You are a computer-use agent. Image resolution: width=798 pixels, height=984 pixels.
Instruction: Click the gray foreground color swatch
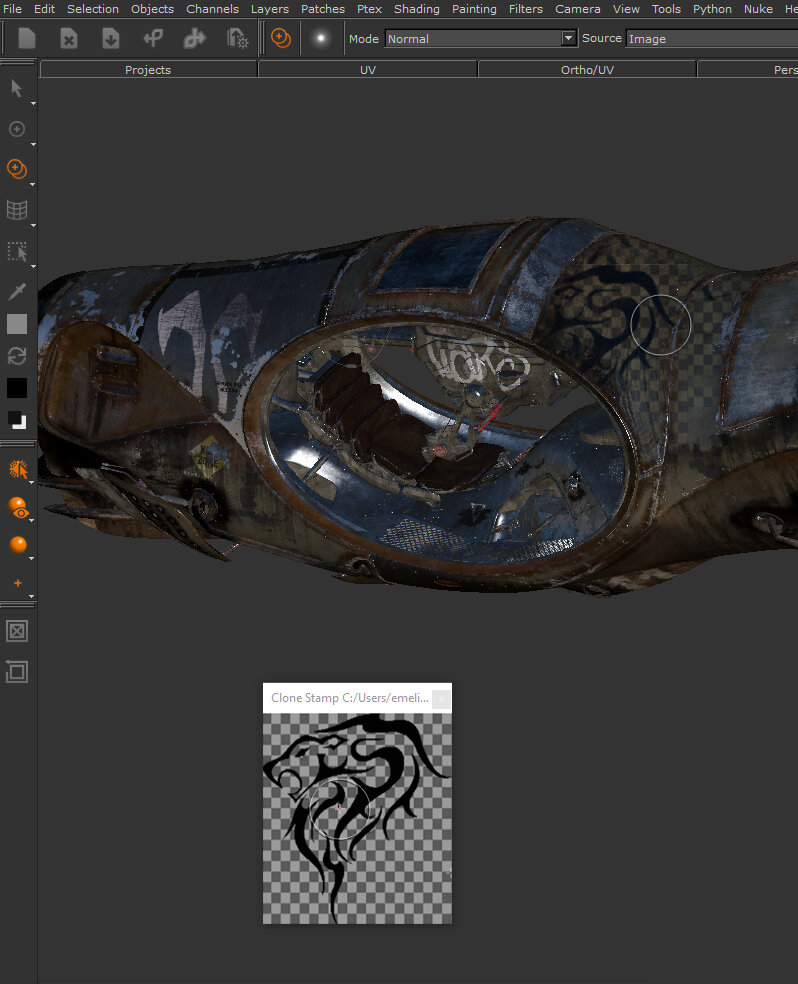click(17, 324)
